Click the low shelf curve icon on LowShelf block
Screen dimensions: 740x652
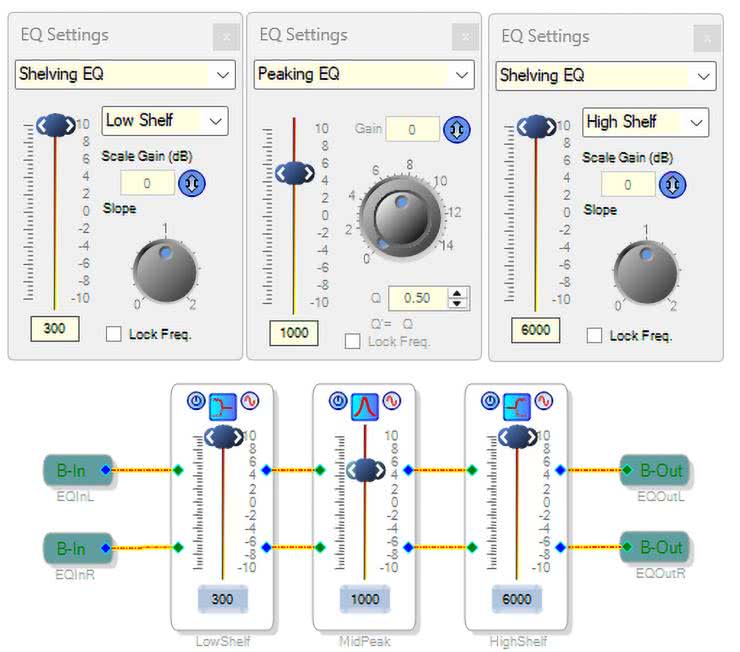point(222,403)
